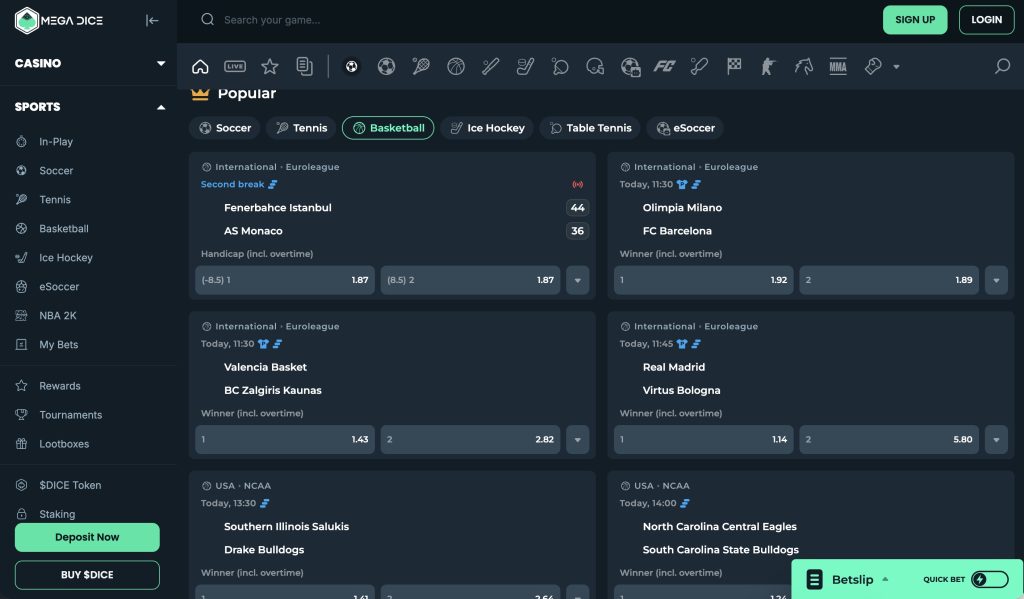The height and width of the screenshot is (599, 1024).
Task: Switch to the Table Tennis tab
Action: [590, 128]
